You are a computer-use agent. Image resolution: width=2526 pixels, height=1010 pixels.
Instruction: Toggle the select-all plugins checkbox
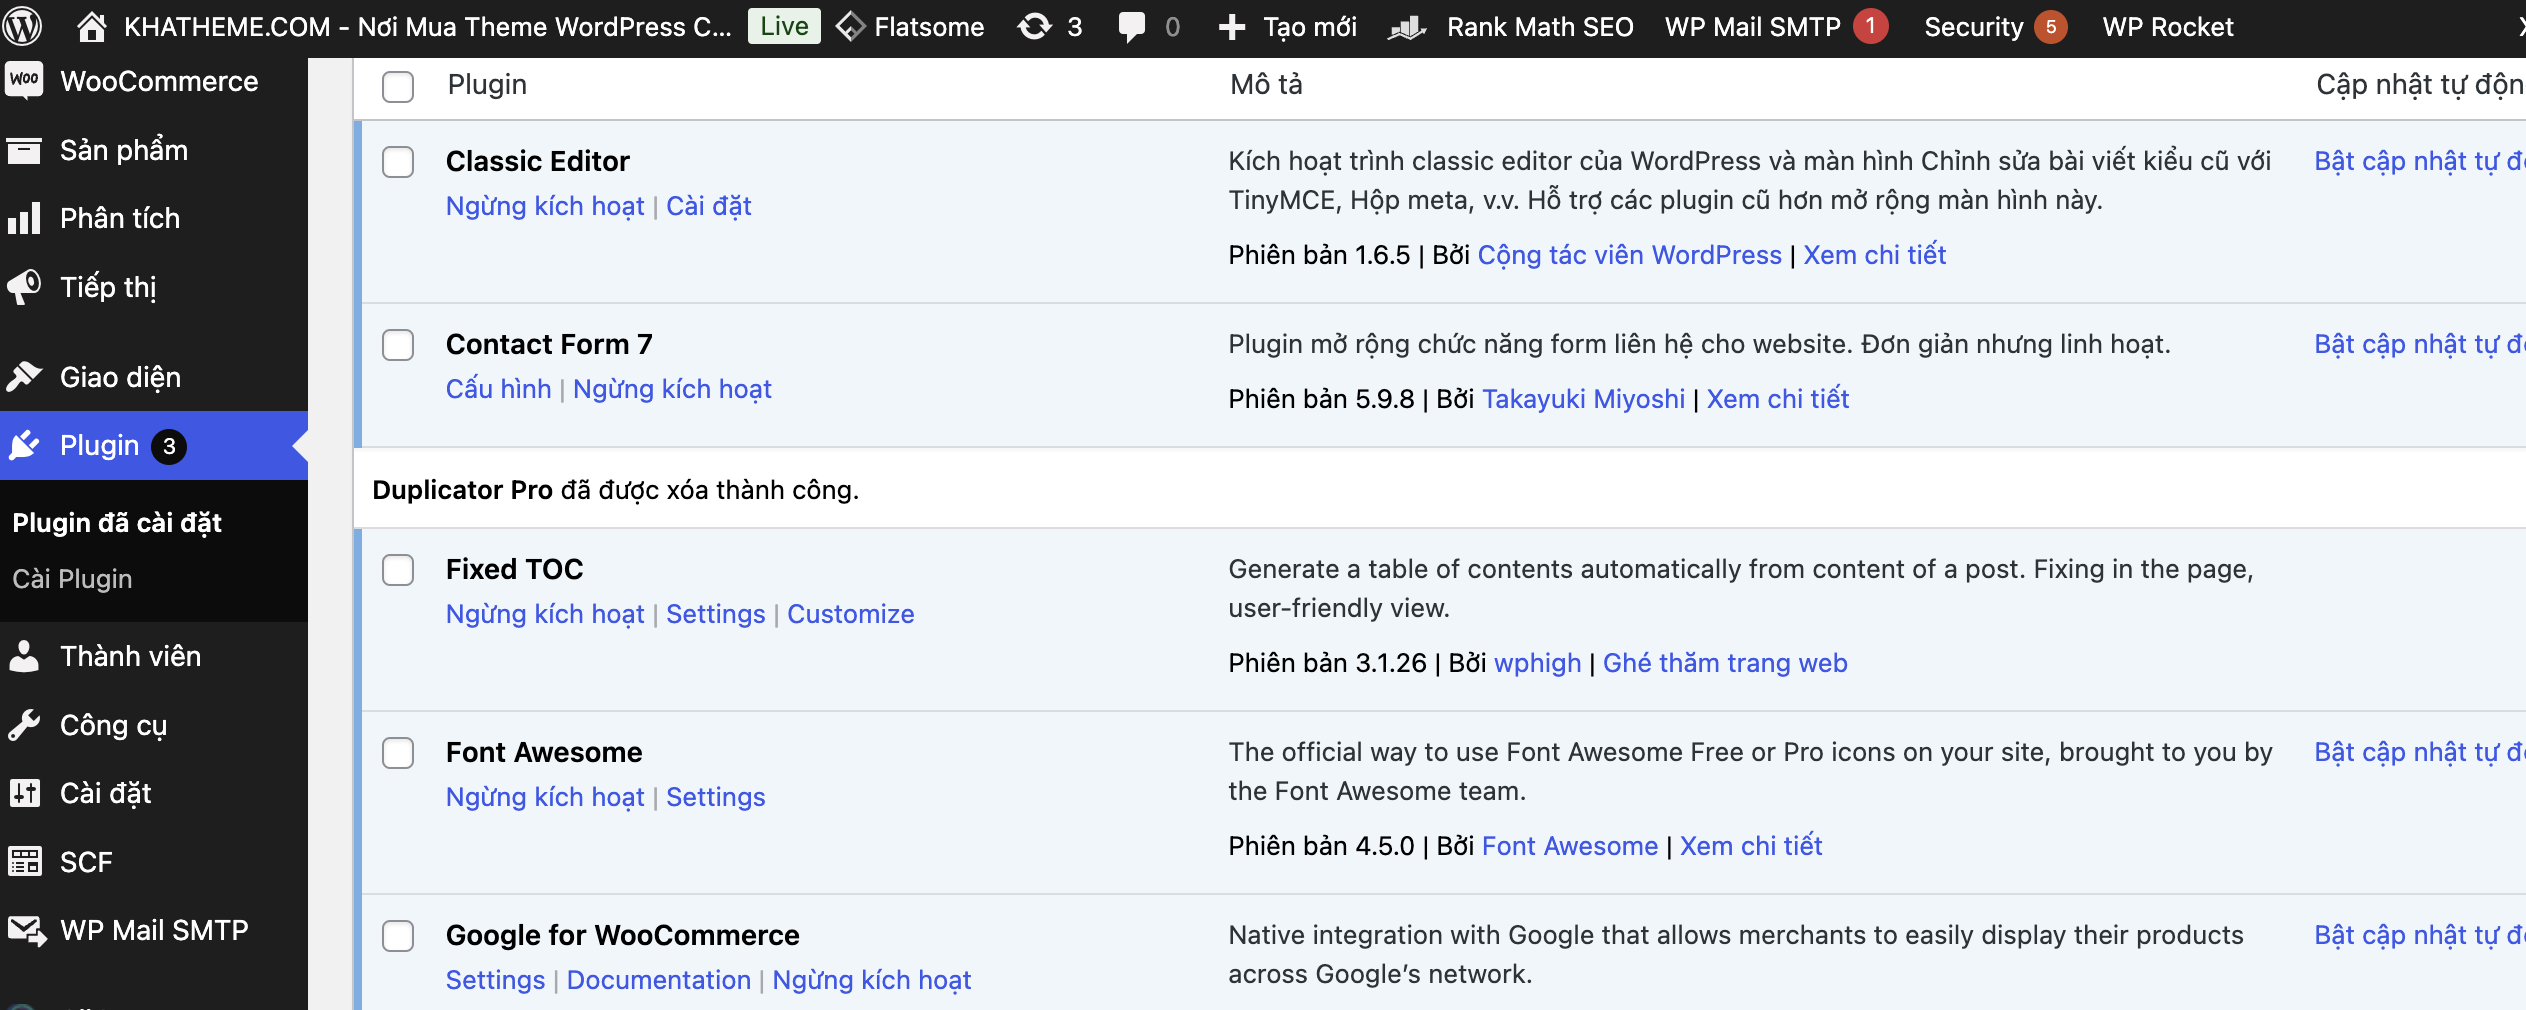point(398,86)
